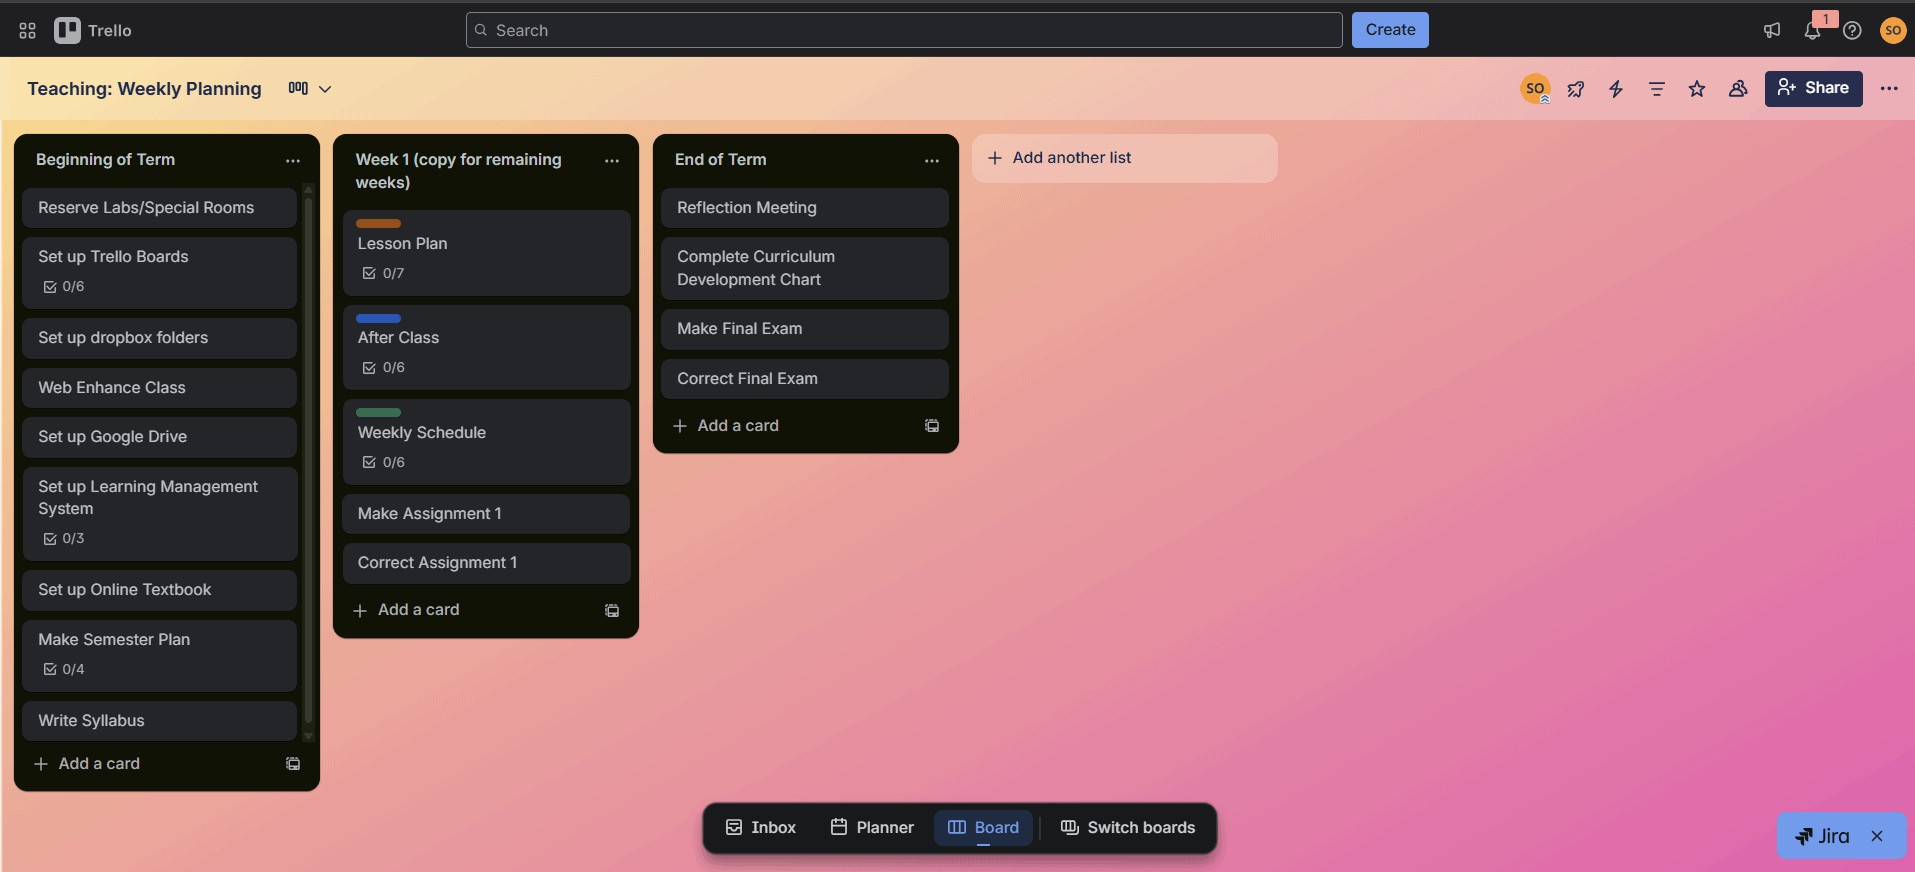
Task: Open the help question mark icon
Action: click(x=1852, y=31)
